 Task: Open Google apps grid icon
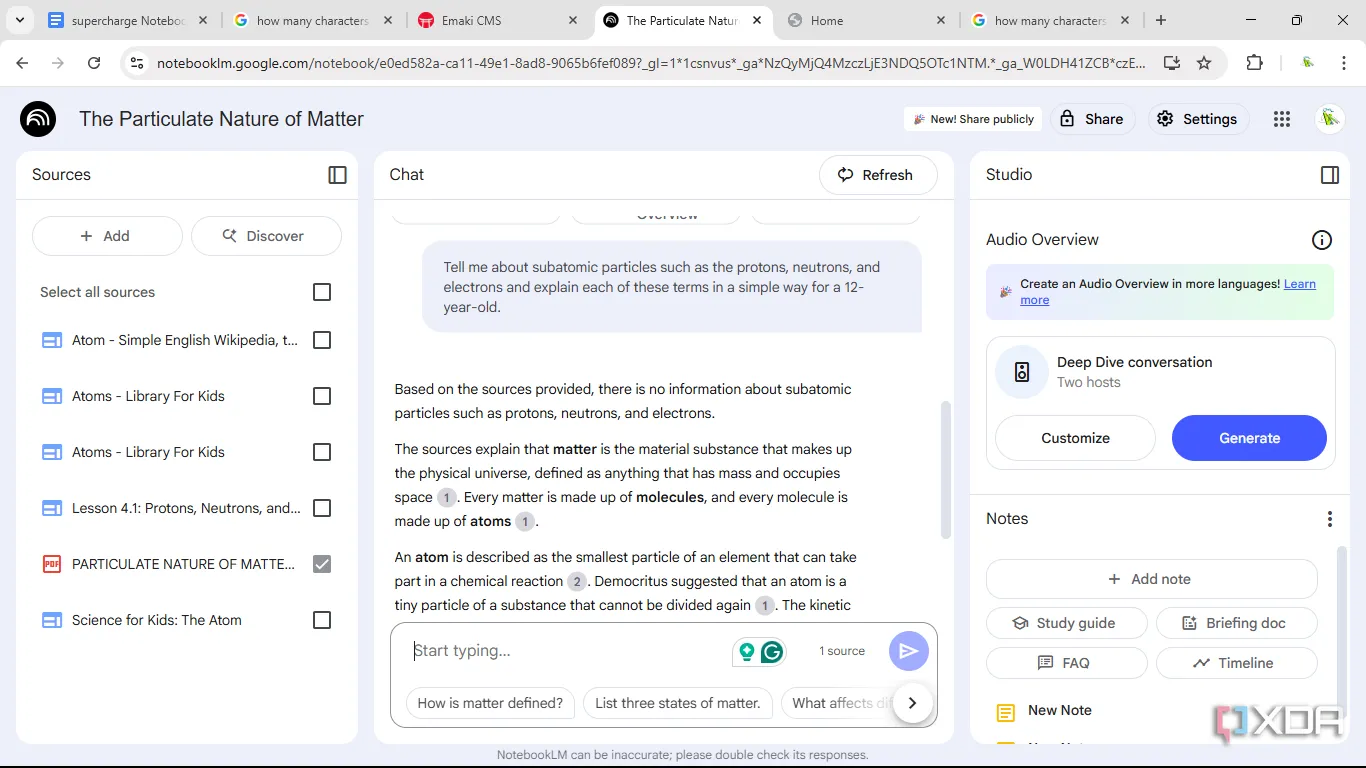point(1282,119)
